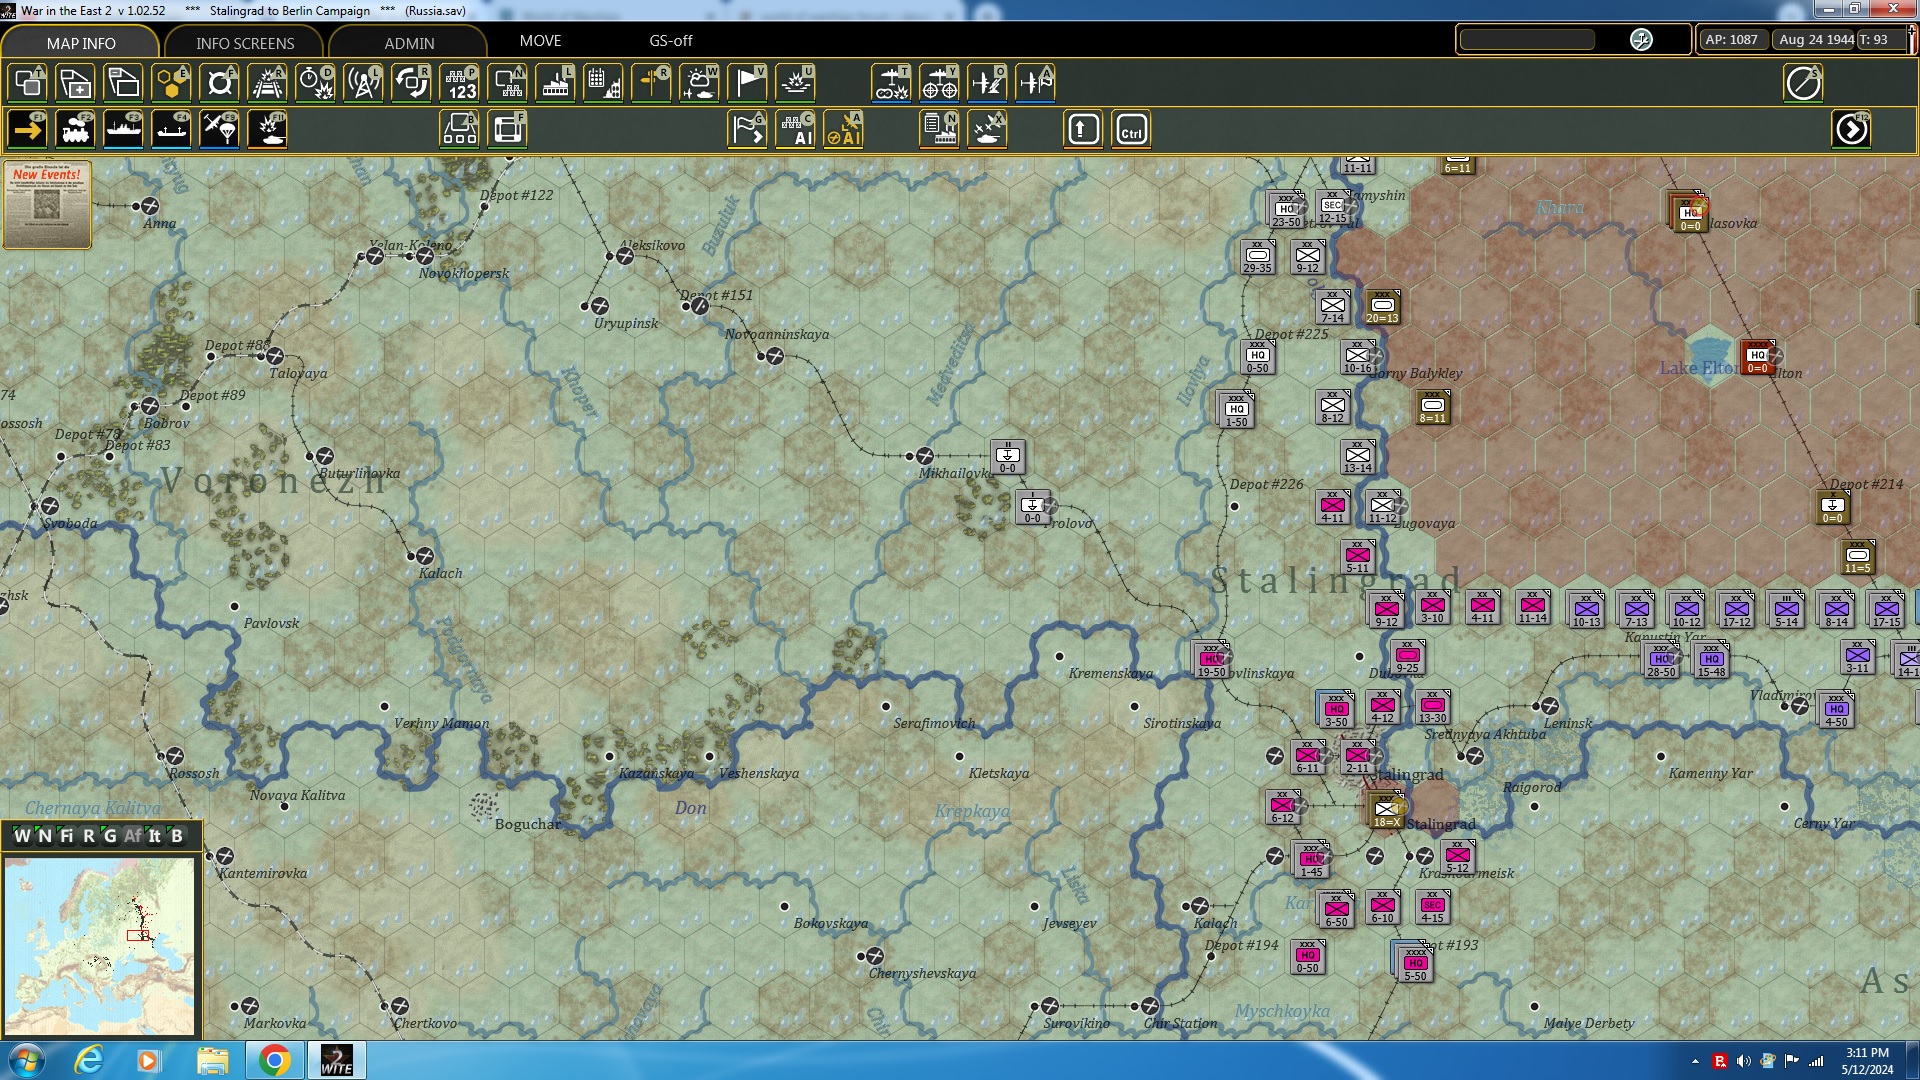The width and height of the screenshot is (1920, 1080).
Task: Click the hex grid toggle icon (E)
Action: (171, 82)
